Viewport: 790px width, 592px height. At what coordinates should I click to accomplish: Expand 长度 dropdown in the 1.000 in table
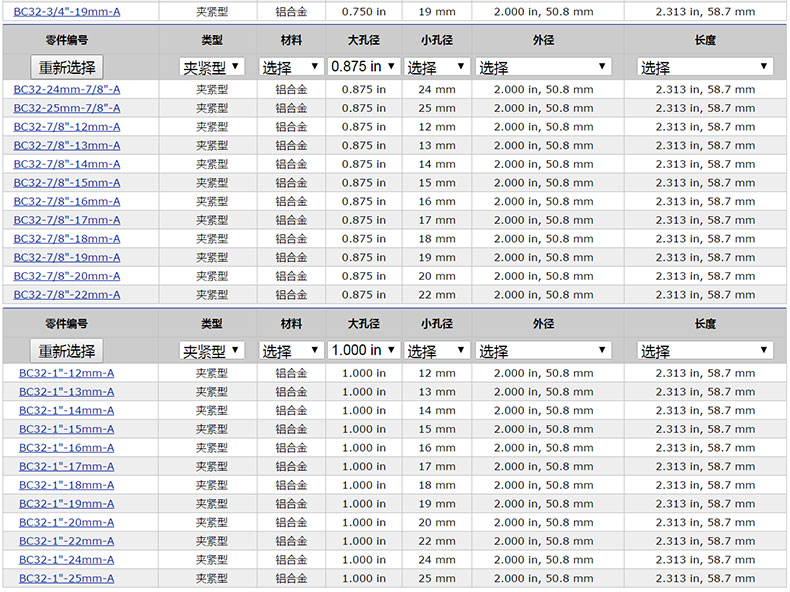click(705, 351)
